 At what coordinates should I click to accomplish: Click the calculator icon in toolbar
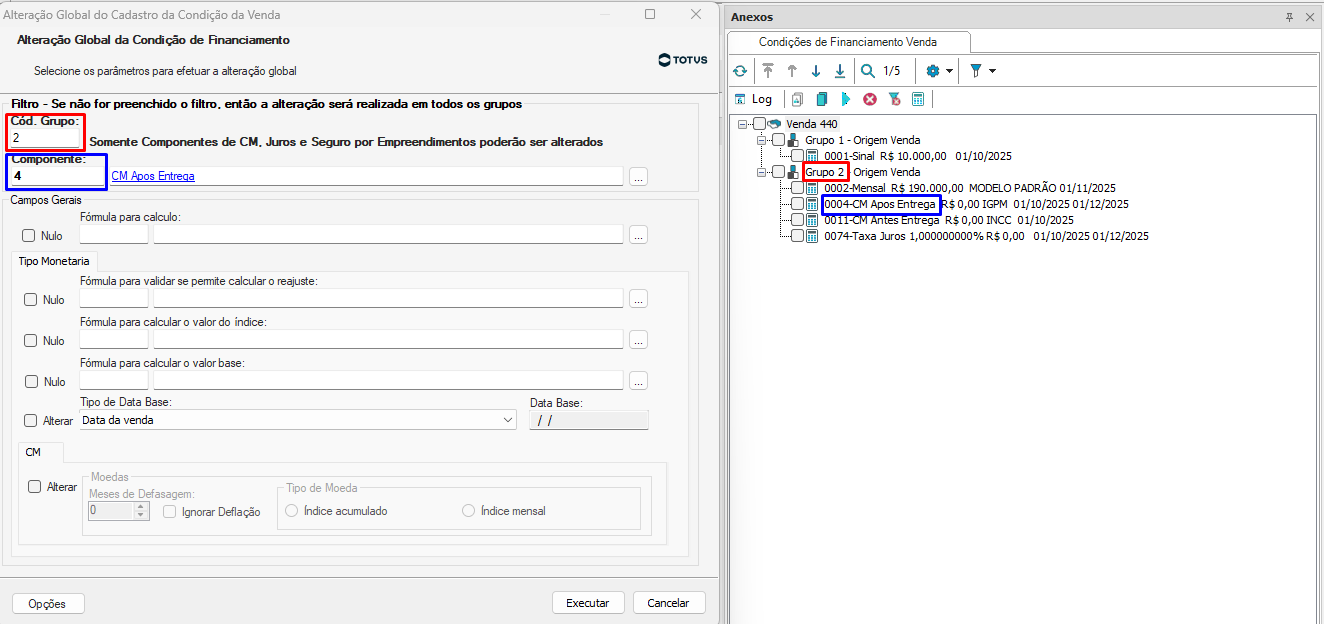coord(918,99)
